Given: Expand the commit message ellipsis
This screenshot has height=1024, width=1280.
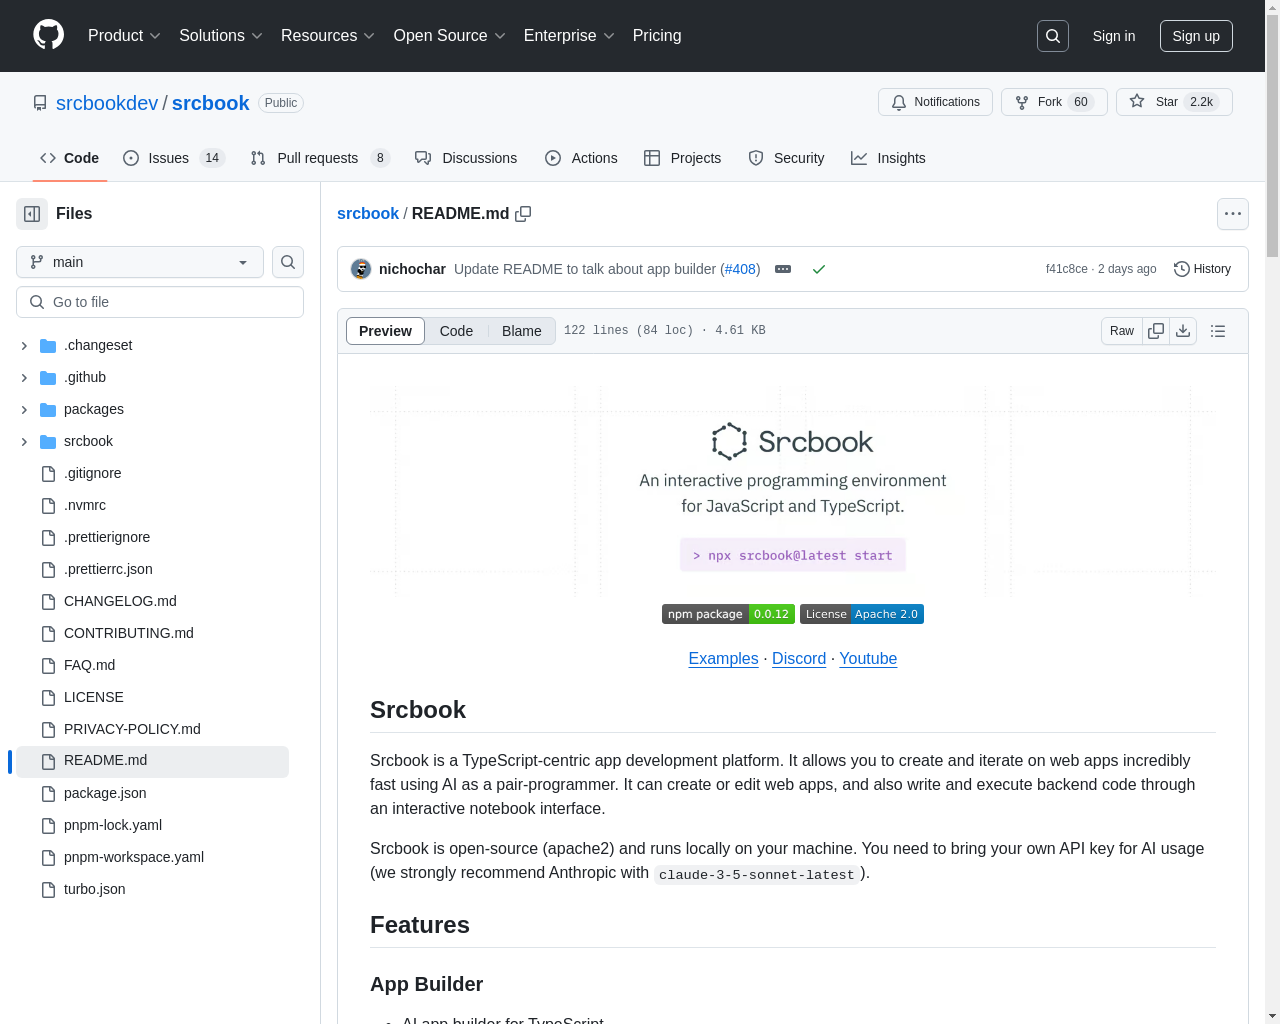Looking at the screenshot, I should coord(783,269).
